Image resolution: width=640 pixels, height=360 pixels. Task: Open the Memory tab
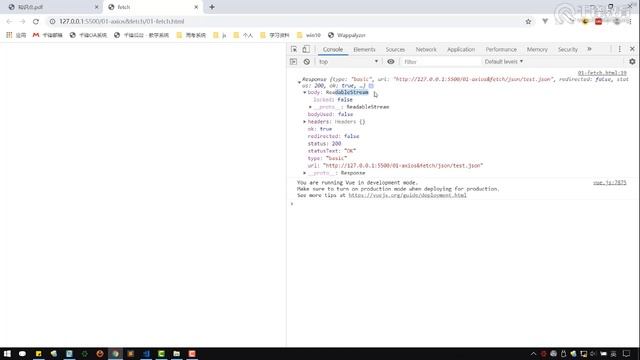coord(537,49)
